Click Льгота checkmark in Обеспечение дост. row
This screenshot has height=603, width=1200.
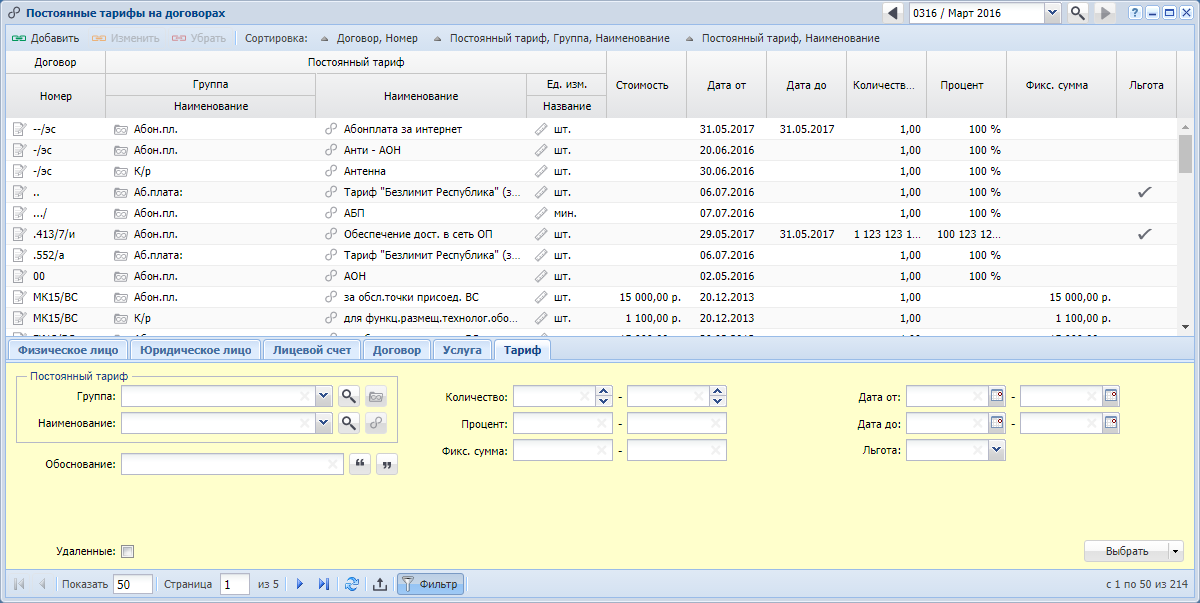coord(1145,234)
